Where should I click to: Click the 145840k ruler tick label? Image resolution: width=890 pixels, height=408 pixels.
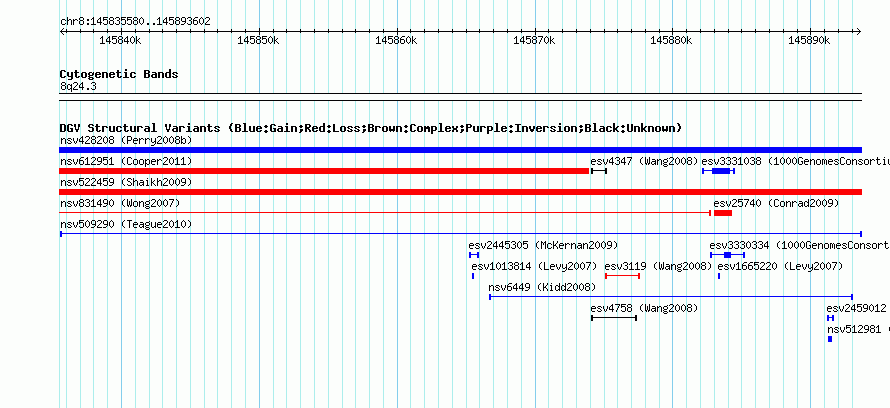[120, 41]
